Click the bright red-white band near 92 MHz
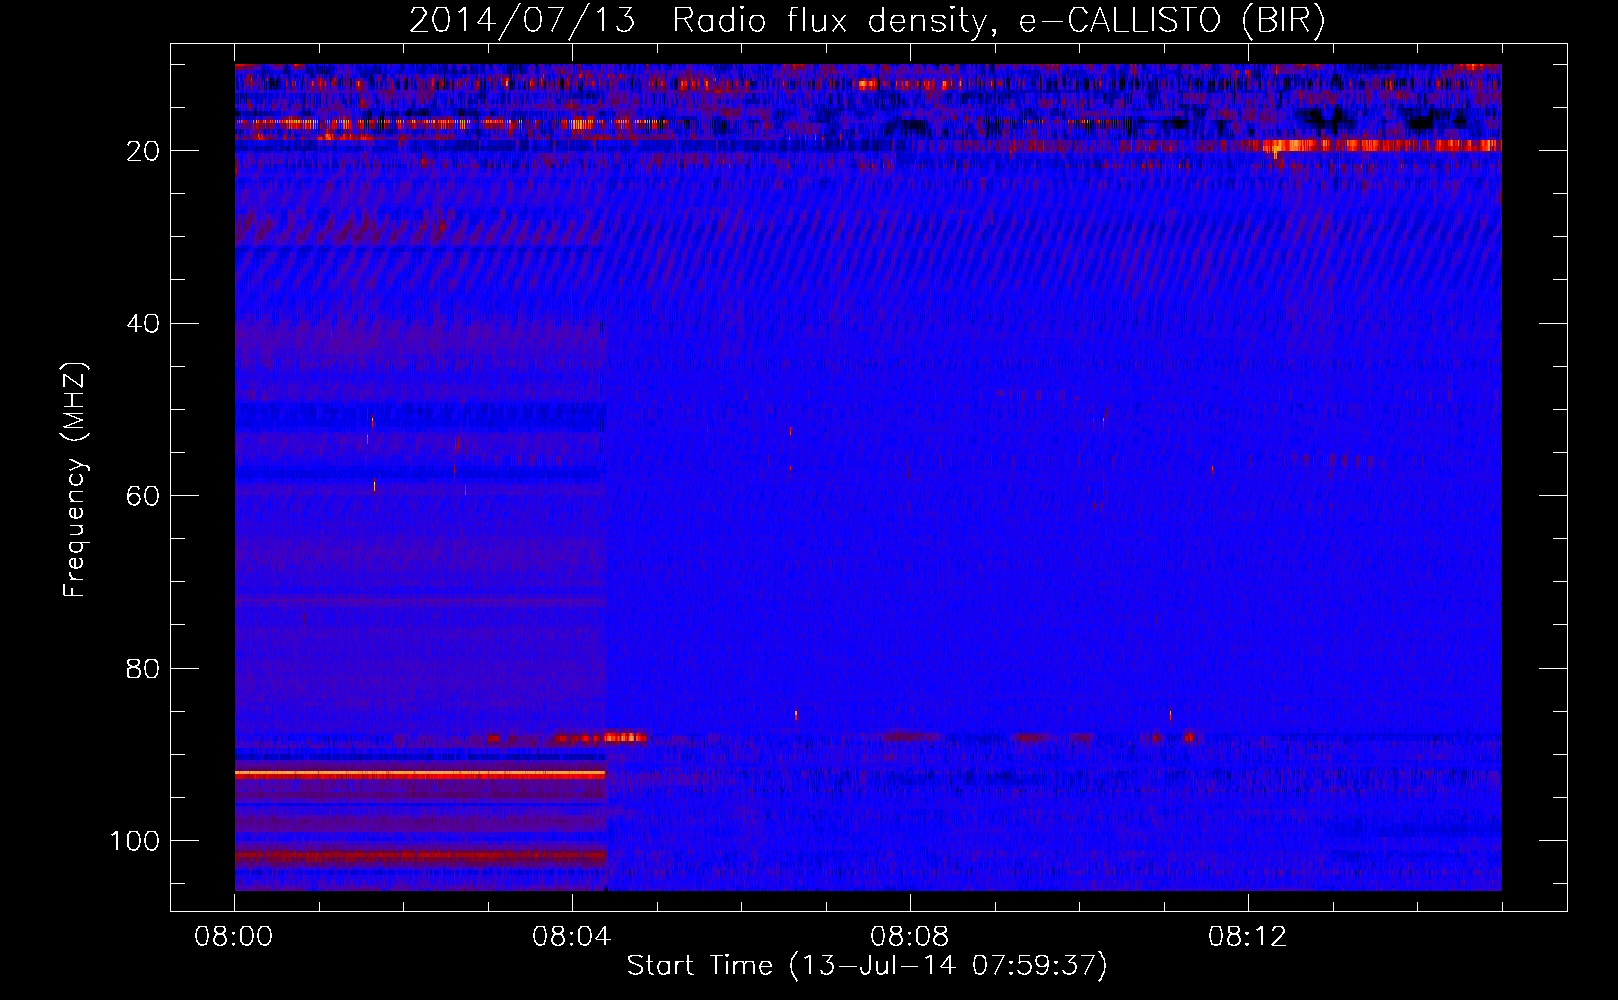Viewport: 1618px width, 1000px height. [420, 774]
